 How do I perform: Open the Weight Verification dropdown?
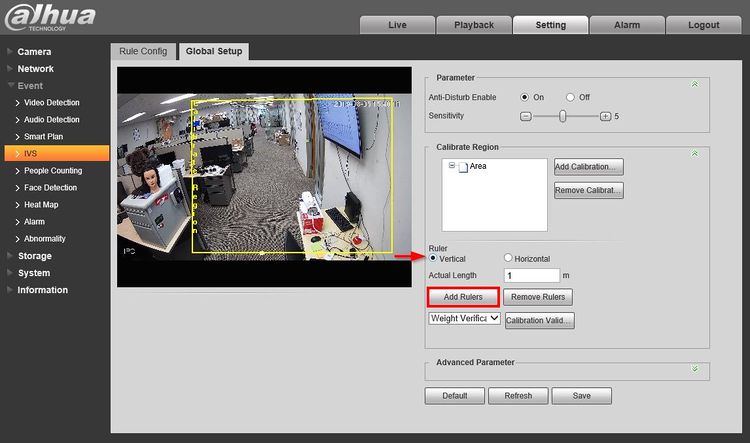[x=464, y=319]
